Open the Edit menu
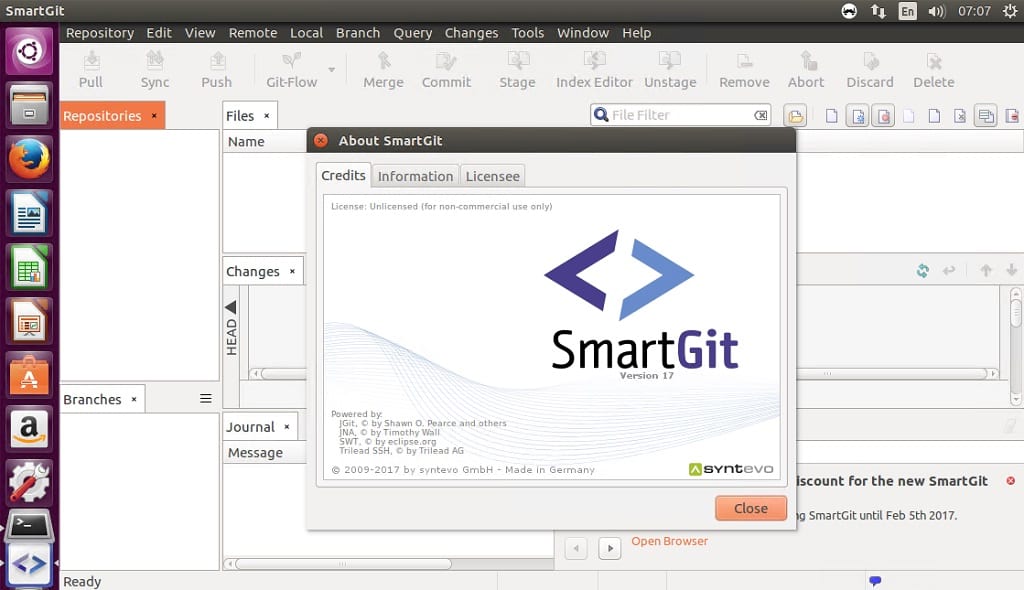Viewport: 1024px width, 590px height. pos(159,33)
